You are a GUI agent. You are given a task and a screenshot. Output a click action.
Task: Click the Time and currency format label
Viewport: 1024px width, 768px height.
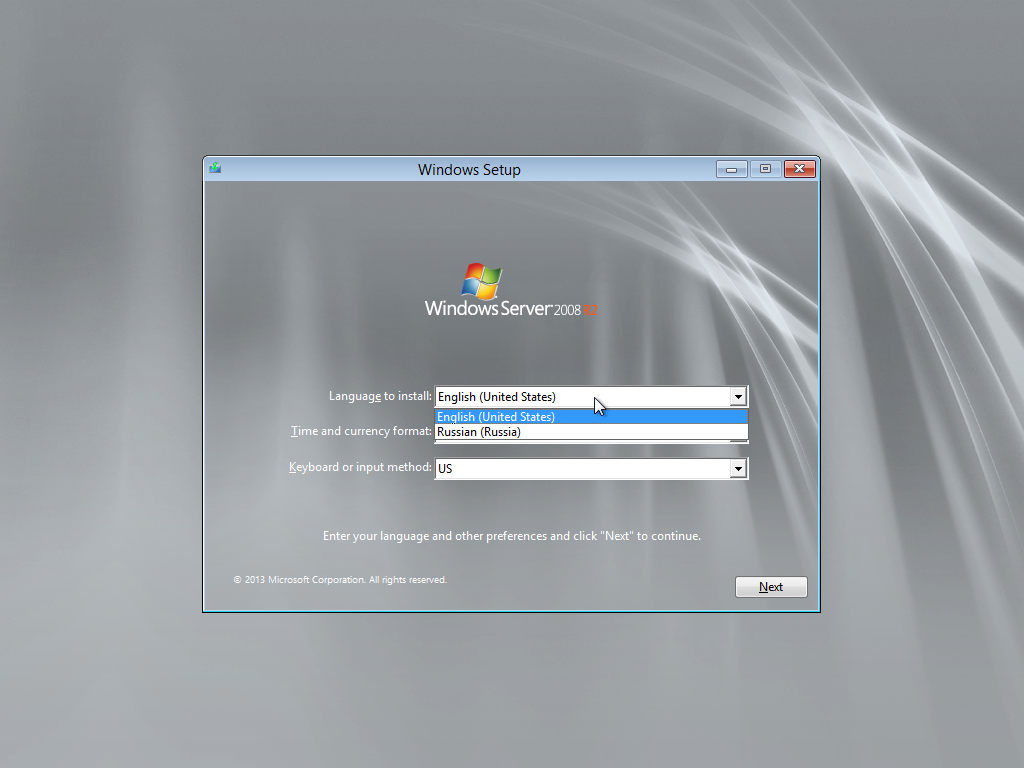(361, 431)
